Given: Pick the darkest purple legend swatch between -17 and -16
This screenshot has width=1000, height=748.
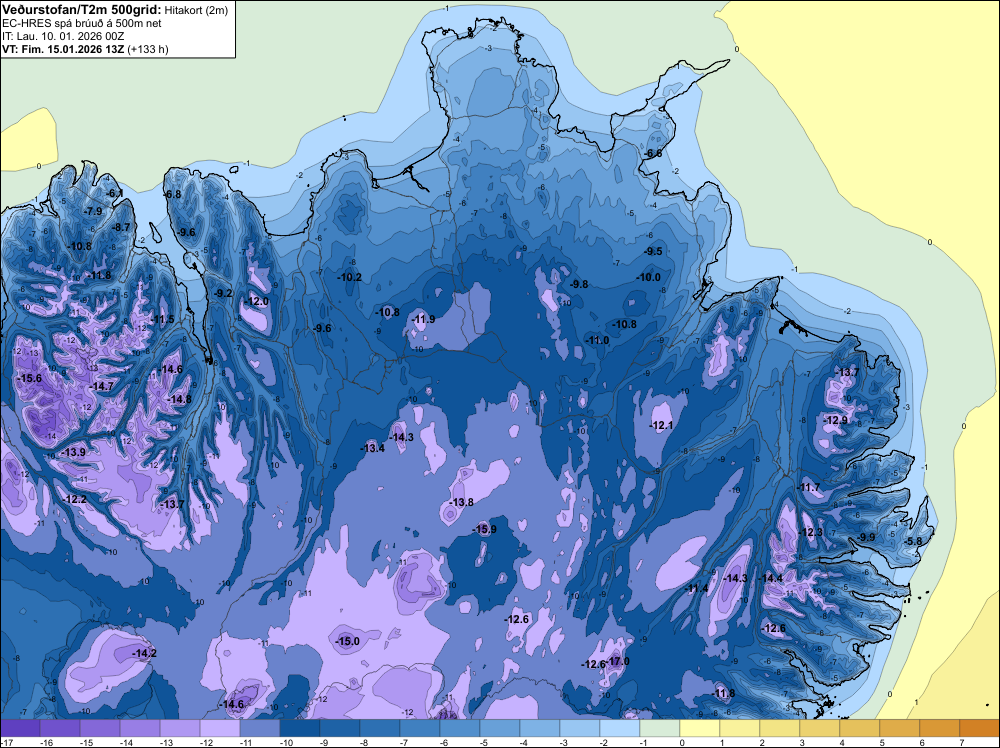Looking at the screenshot, I should (x=20, y=728).
